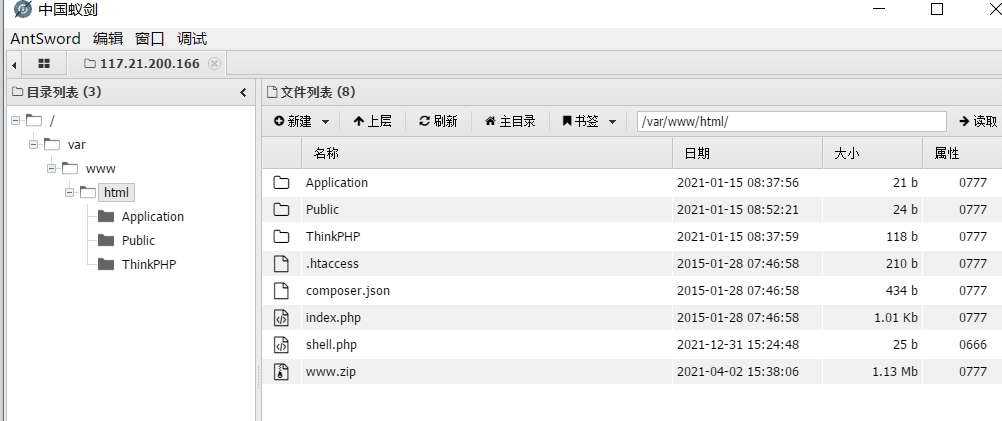
Task: Refresh the list with 刷新
Action: point(438,121)
